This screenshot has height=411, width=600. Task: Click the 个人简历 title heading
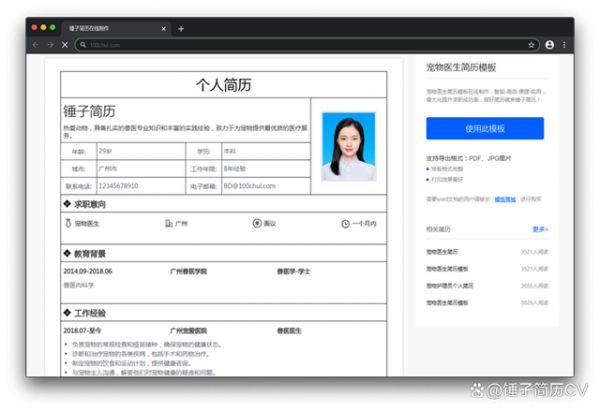tap(223, 83)
